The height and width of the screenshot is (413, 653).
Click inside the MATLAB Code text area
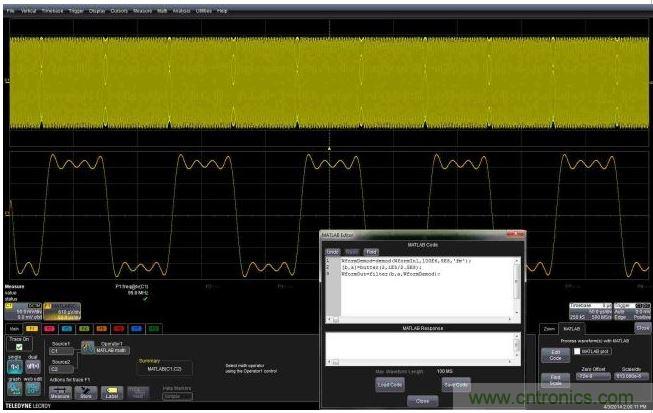coord(420,285)
